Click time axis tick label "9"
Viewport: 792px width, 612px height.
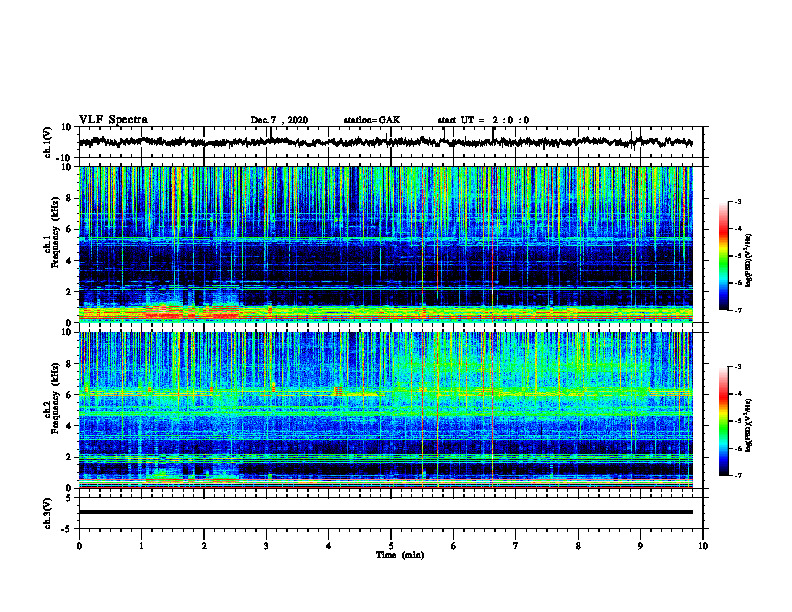(x=641, y=546)
